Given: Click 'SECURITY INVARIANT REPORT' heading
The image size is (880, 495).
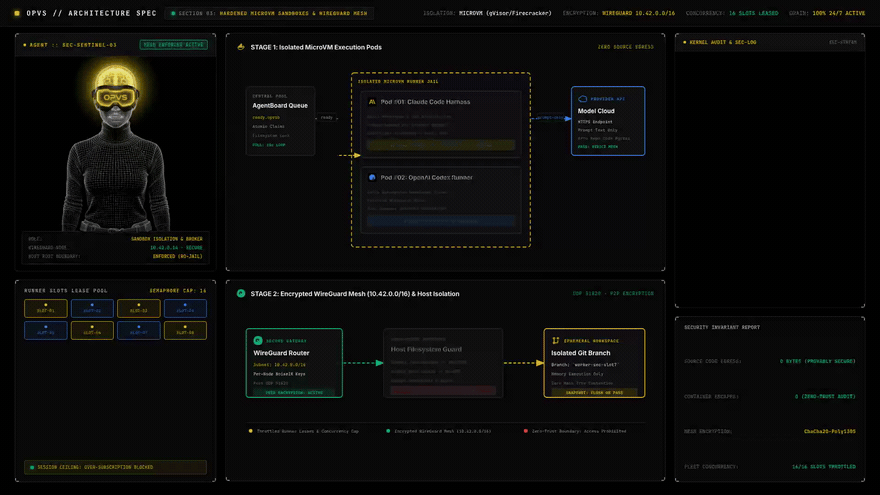Looking at the screenshot, I should (x=722, y=327).
